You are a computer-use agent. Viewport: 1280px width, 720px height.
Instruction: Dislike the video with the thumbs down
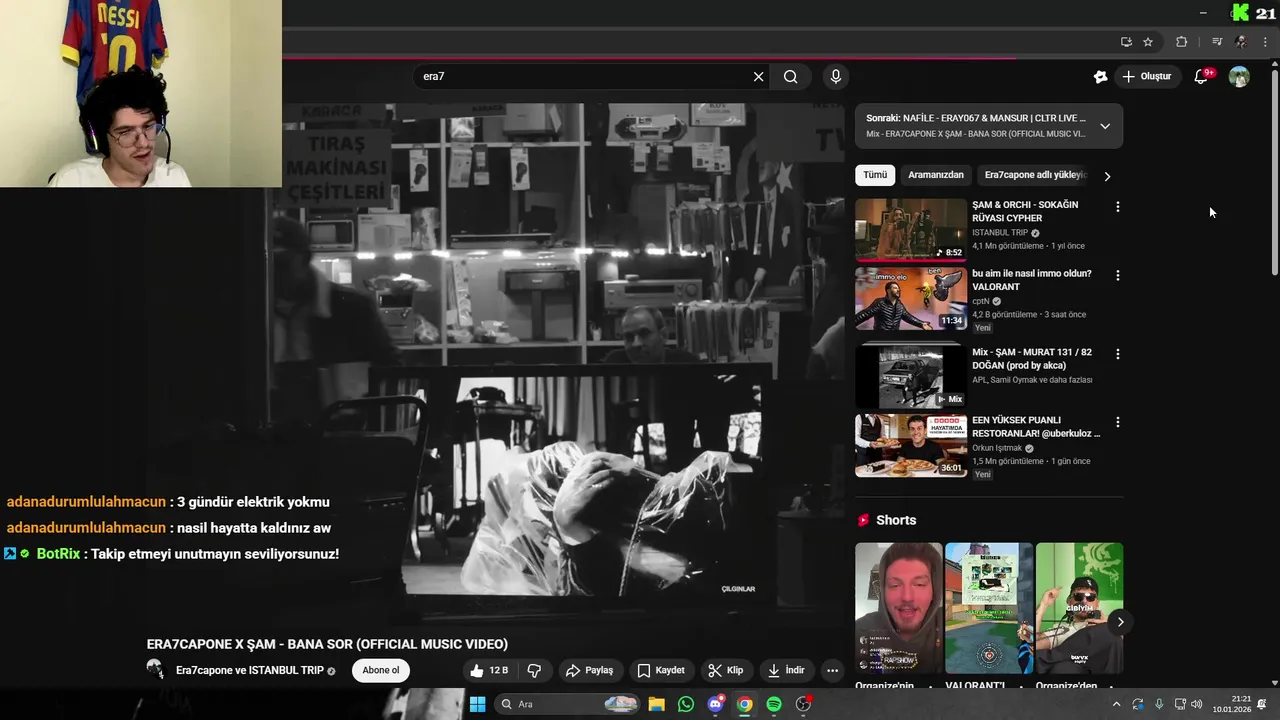pyautogui.click(x=534, y=671)
